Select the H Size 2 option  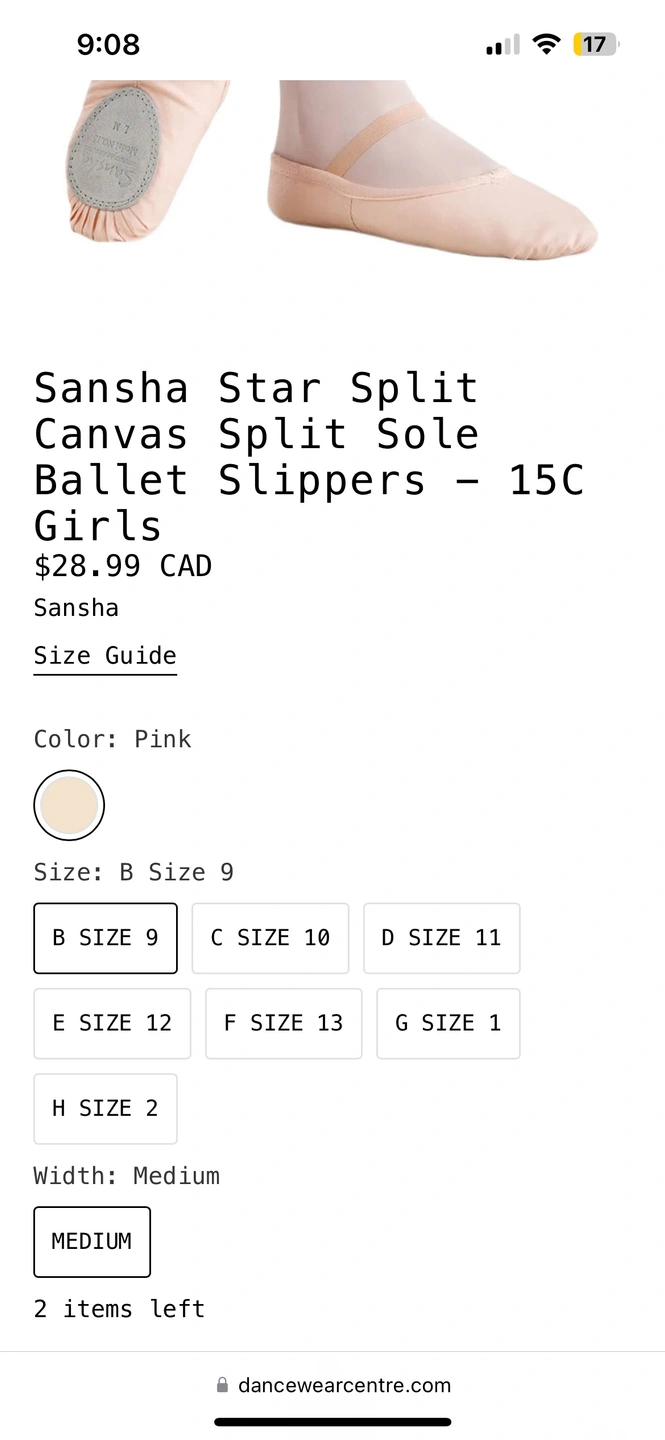105,1108
